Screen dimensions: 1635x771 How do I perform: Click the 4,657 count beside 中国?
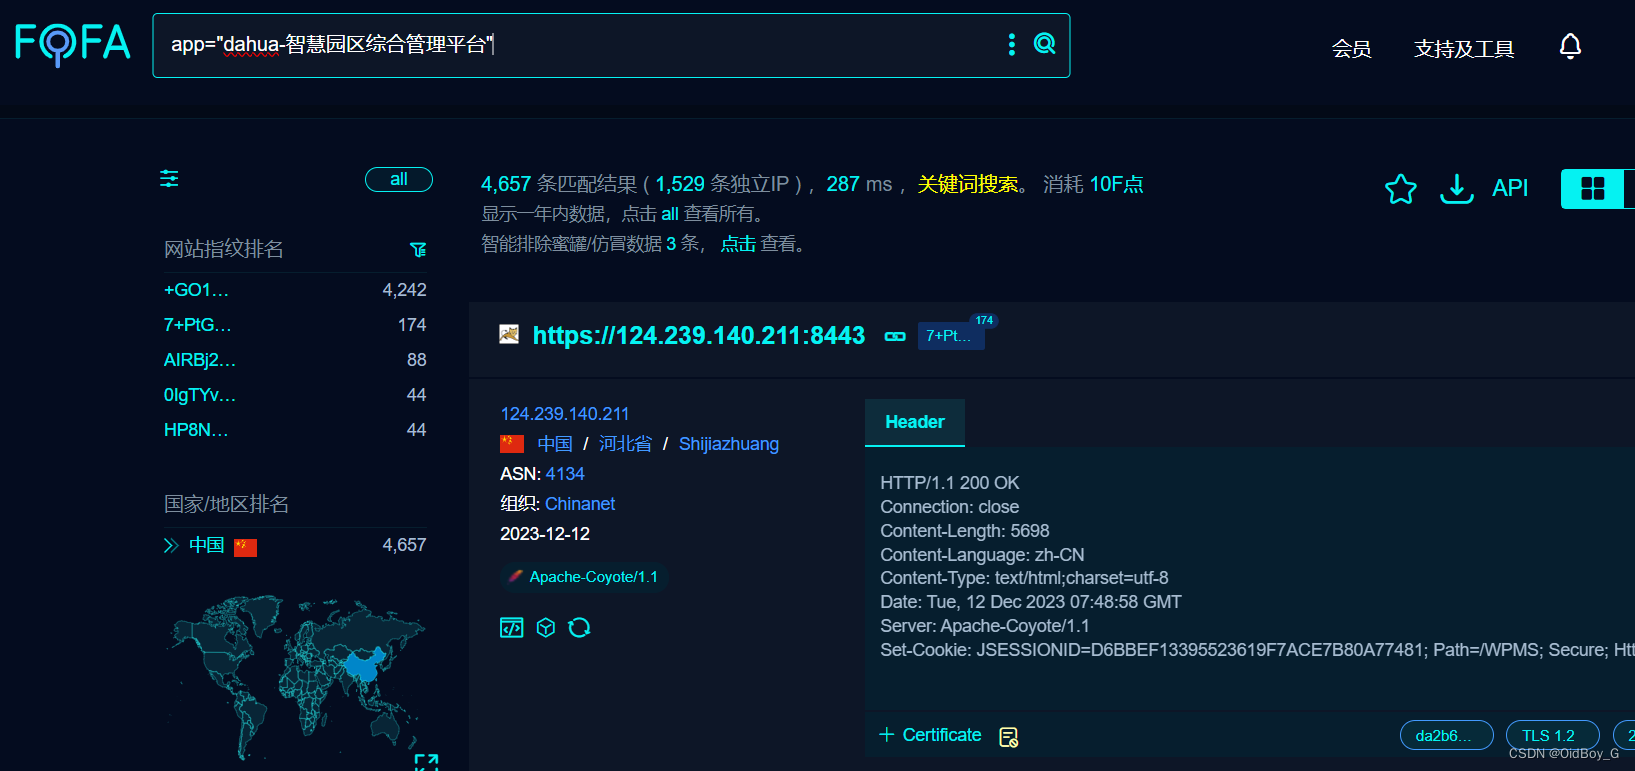(x=404, y=545)
